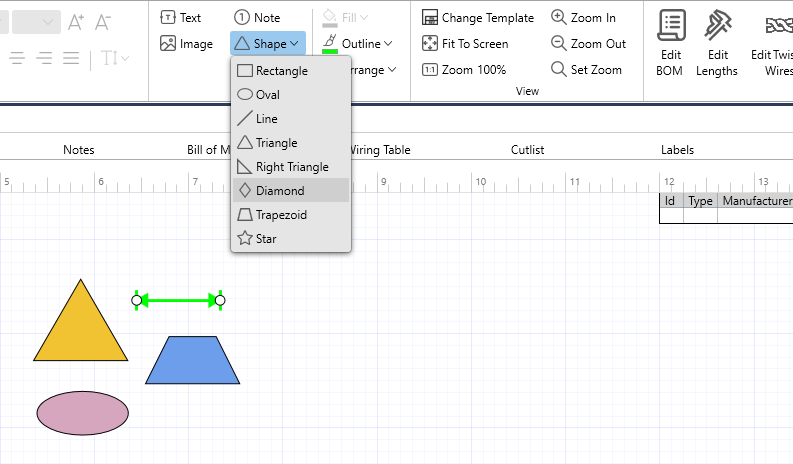The image size is (793, 464).
Task: Open the font size combo box
Action: pos(36,22)
